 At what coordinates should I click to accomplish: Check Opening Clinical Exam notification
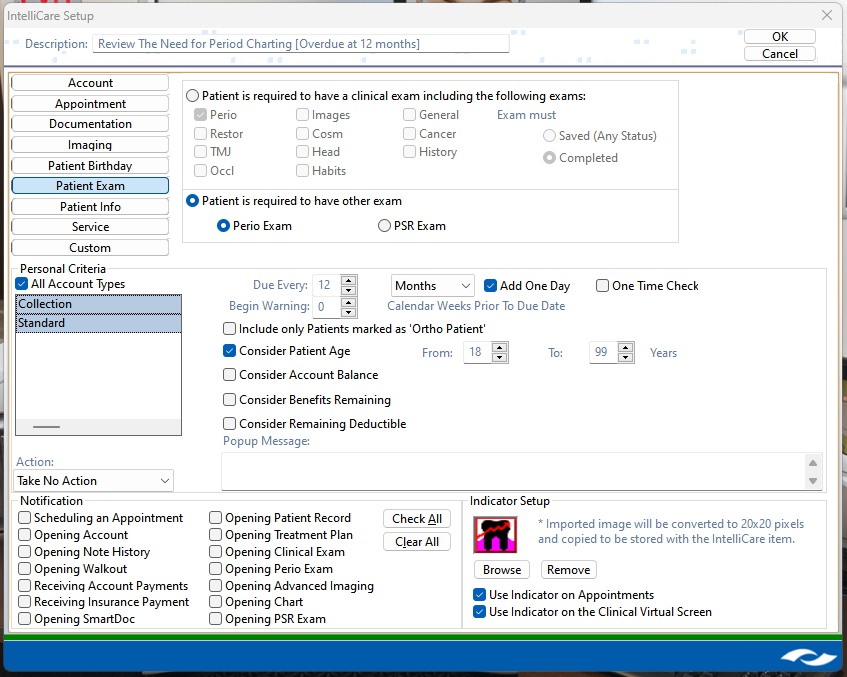[x=216, y=552]
